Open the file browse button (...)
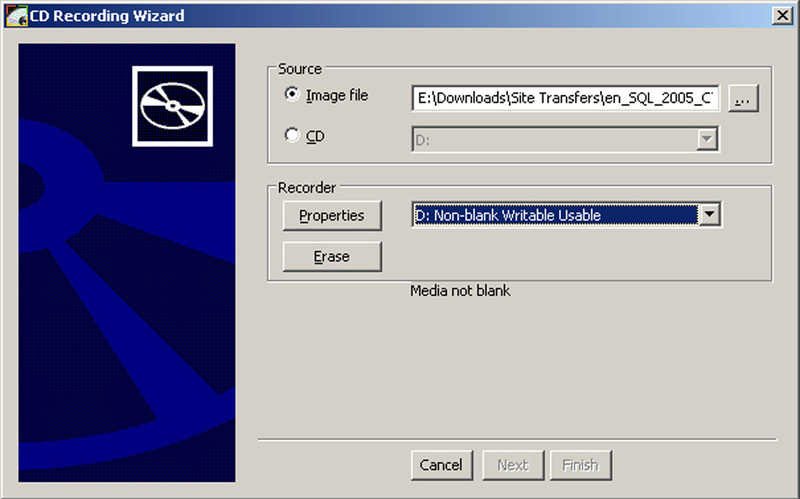The width and height of the screenshot is (800, 499). [743, 98]
